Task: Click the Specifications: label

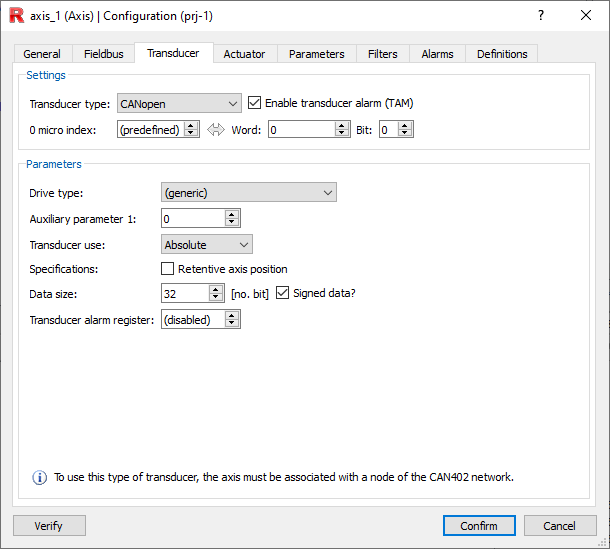Action: (64, 269)
